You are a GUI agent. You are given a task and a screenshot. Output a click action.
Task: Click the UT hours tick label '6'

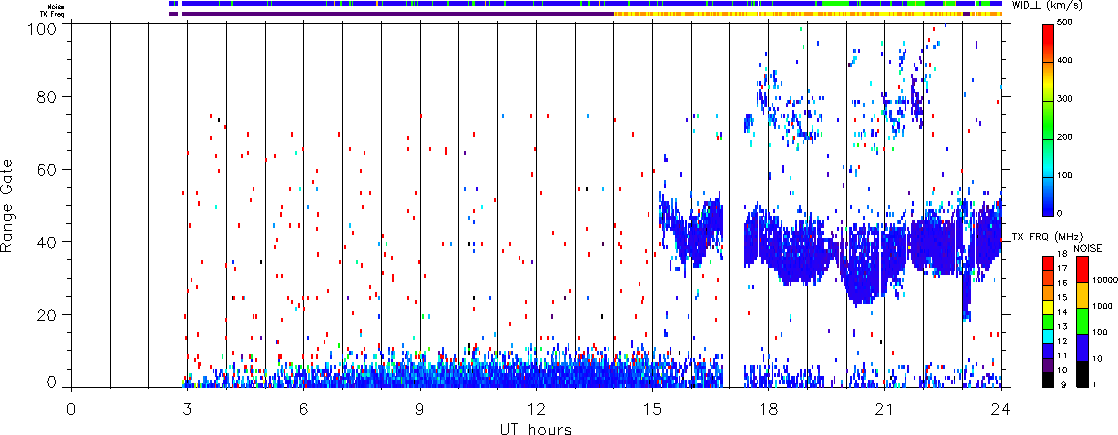[x=303, y=407]
